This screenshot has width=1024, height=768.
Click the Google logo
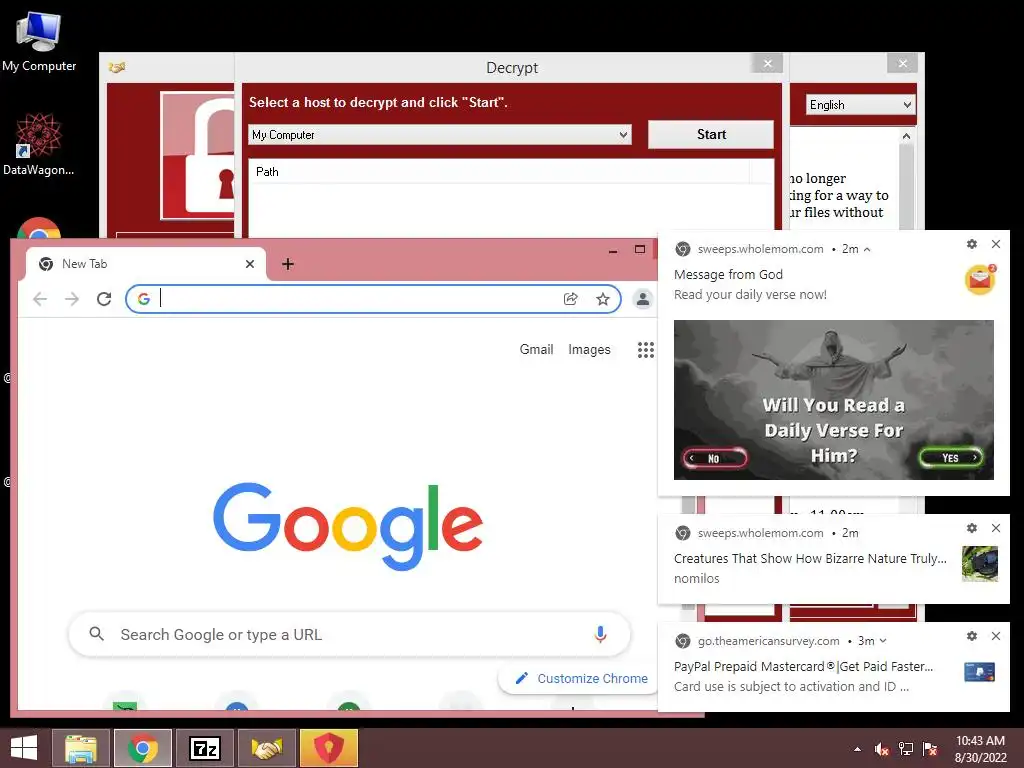348,526
